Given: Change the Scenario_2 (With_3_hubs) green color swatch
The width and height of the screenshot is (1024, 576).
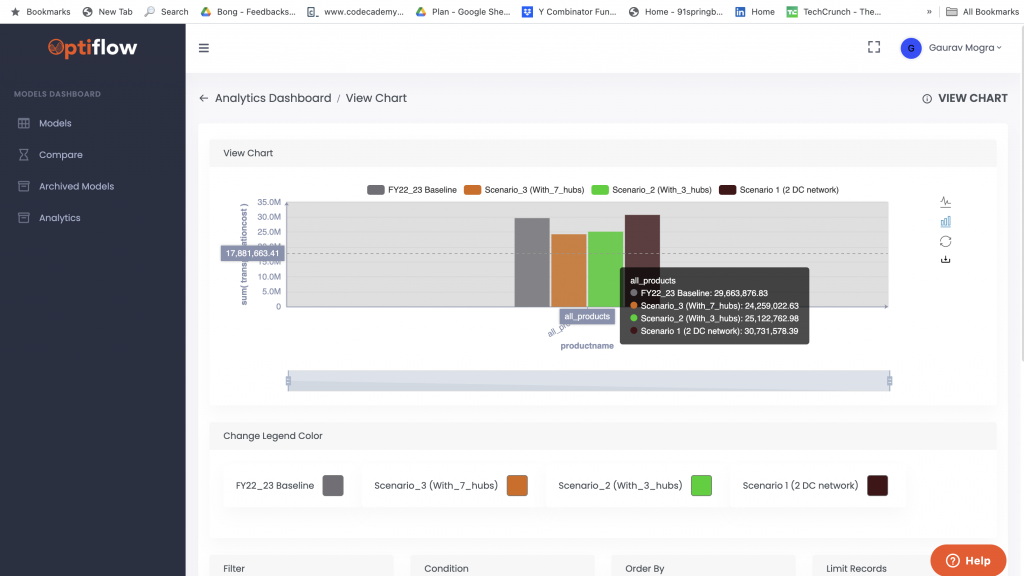Looking at the screenshot, I should (701, 485).
